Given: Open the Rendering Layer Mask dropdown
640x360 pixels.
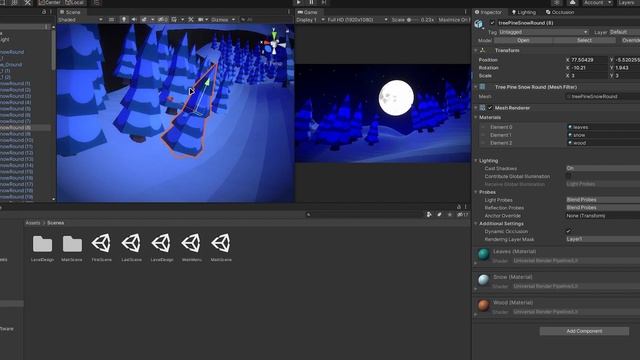Looking at the screenshot, I should tap(603, 239).
